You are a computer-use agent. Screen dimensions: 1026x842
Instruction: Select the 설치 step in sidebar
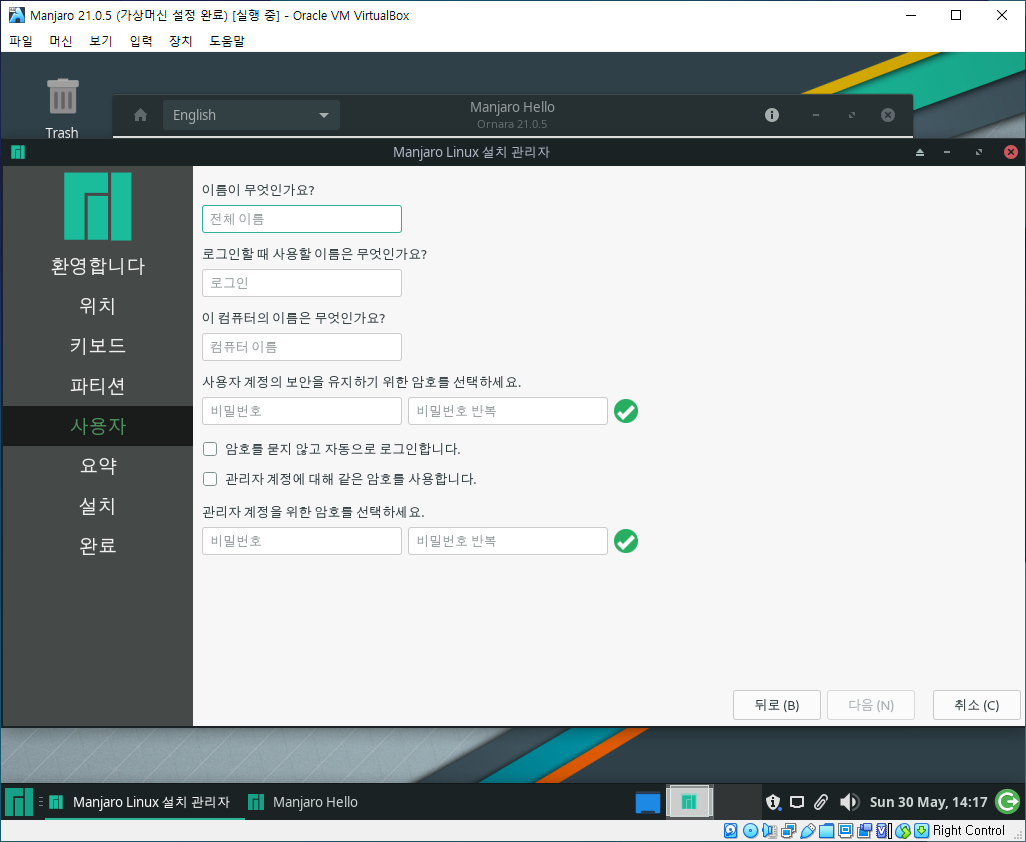[98, 506]
